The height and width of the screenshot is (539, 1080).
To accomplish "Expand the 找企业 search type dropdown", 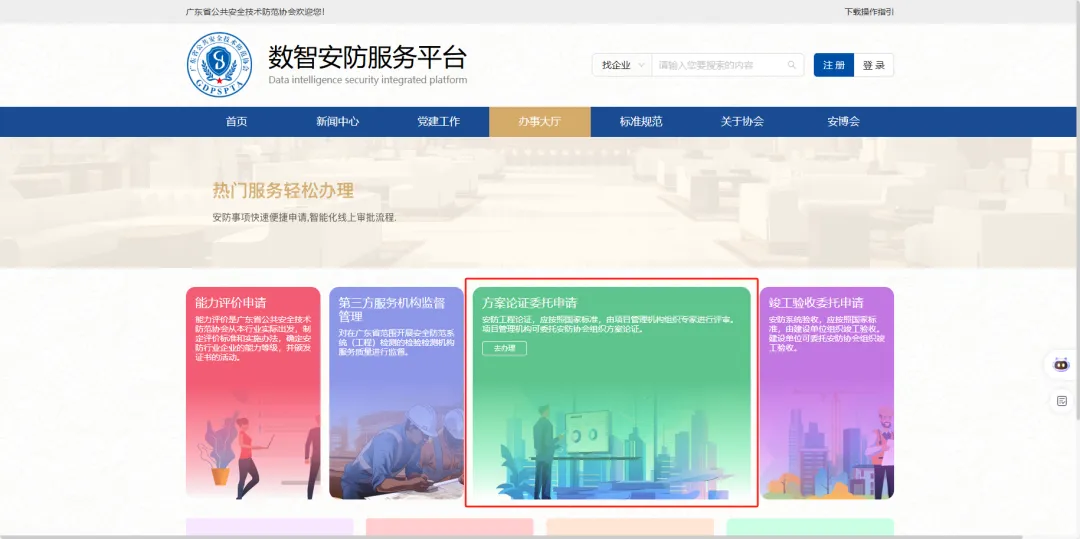I will [x=622, y=65].
